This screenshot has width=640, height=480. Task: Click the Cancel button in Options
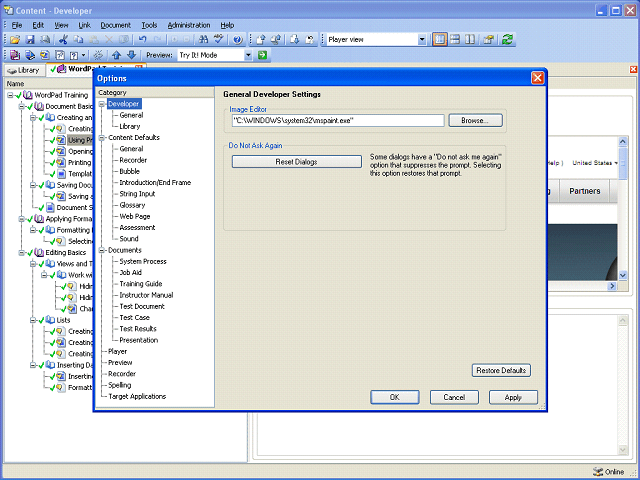(454, 397)
